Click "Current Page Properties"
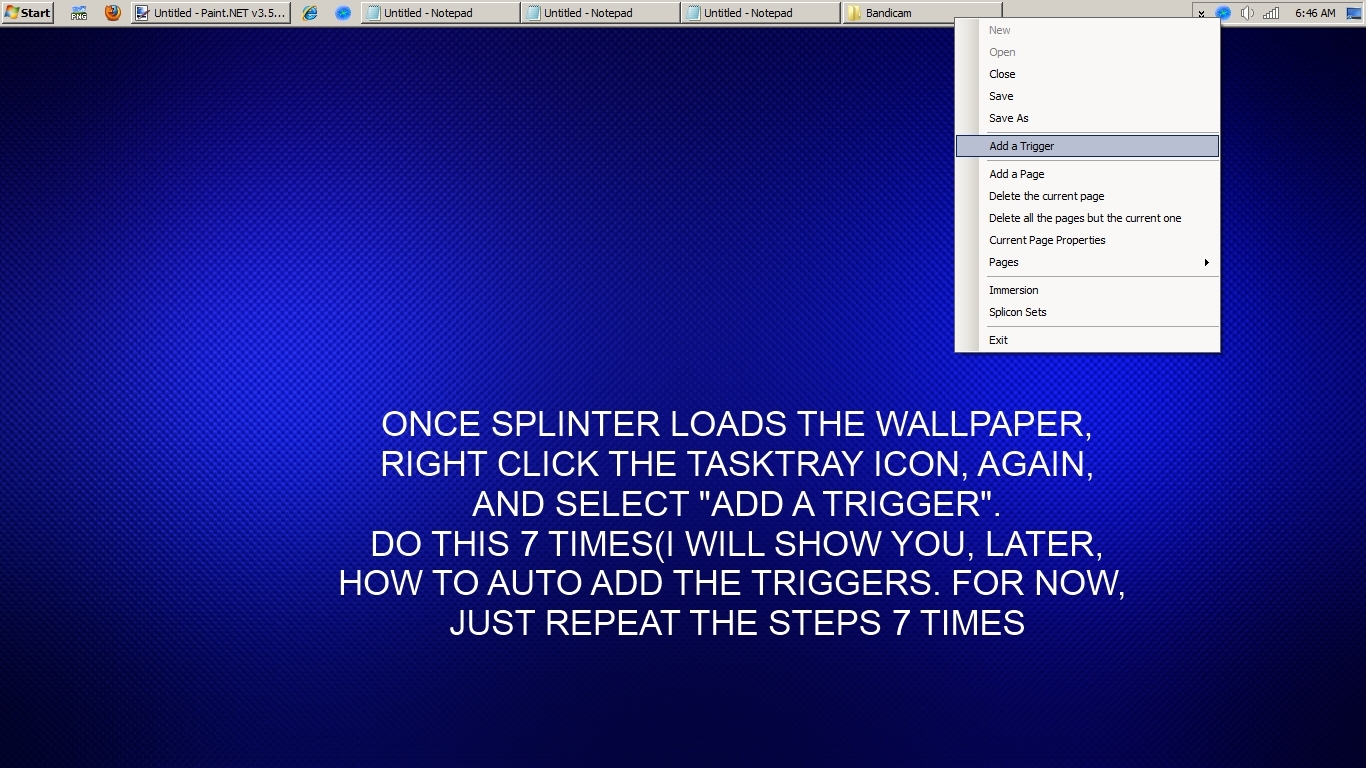Screen dimensions: 1366x768 tap(1047, 240)
